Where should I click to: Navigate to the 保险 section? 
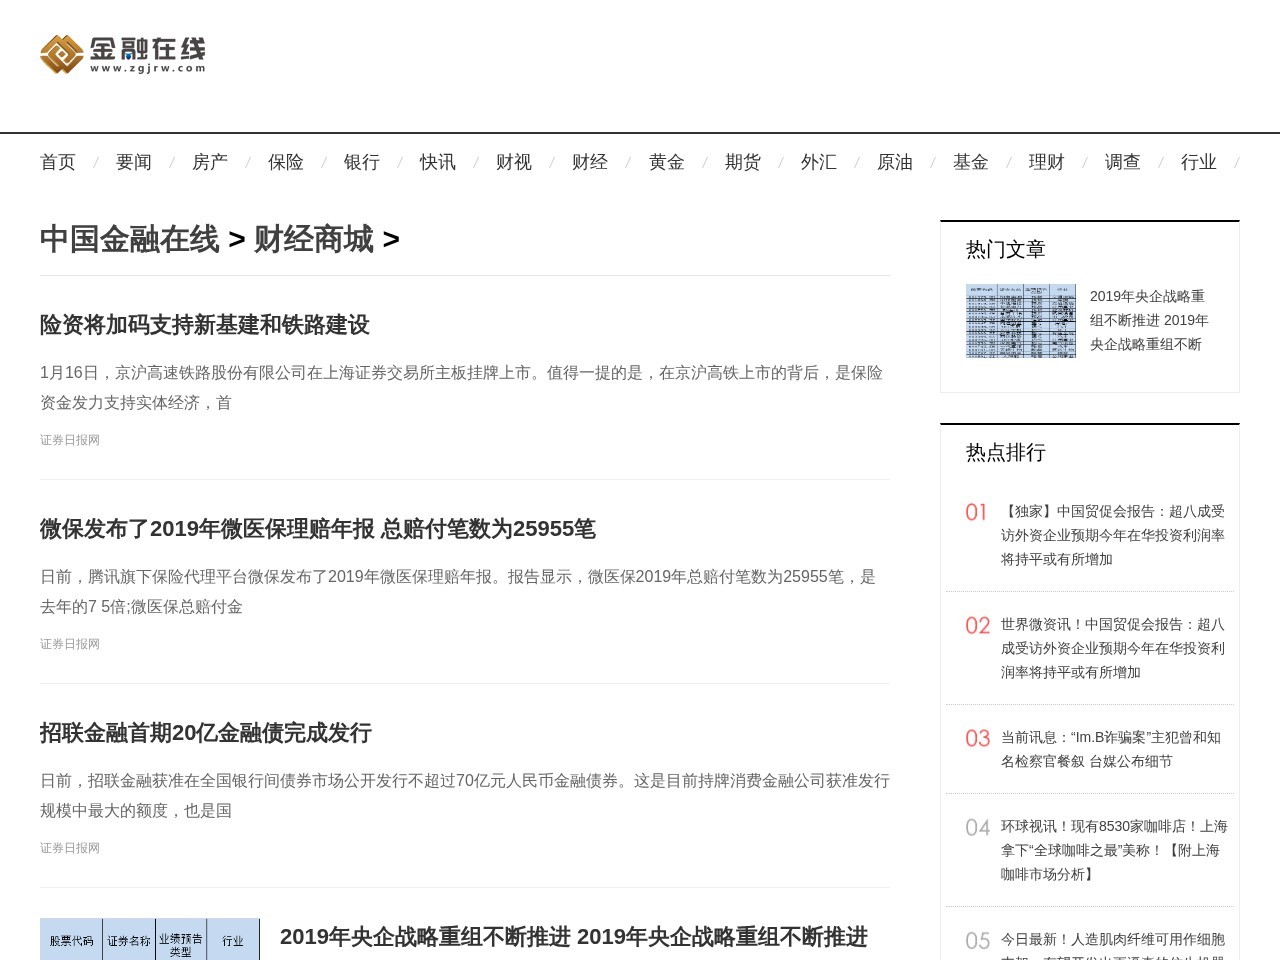285,162
